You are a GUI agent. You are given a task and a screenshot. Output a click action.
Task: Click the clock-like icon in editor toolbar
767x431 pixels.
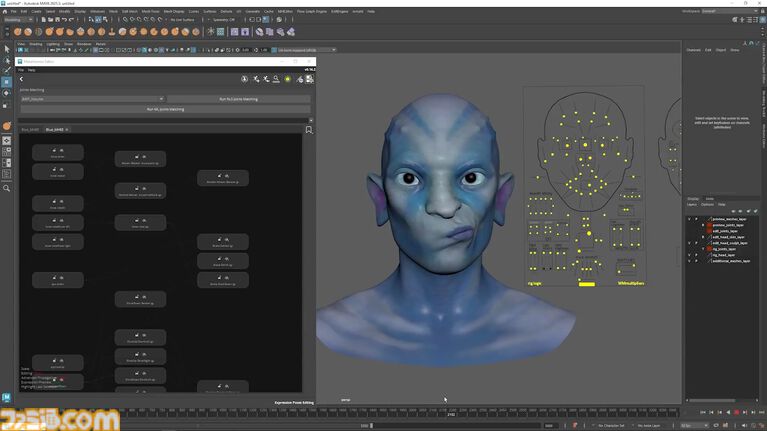245,79
